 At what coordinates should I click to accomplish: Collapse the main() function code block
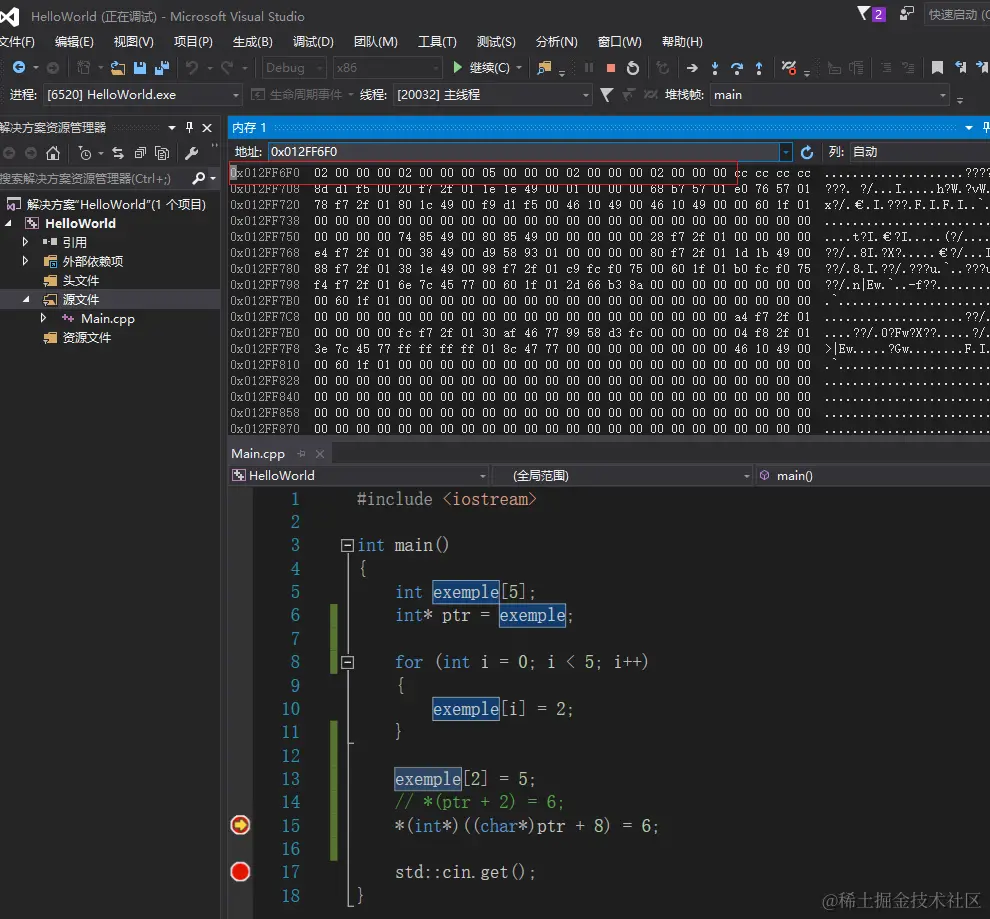pos(347,545)
